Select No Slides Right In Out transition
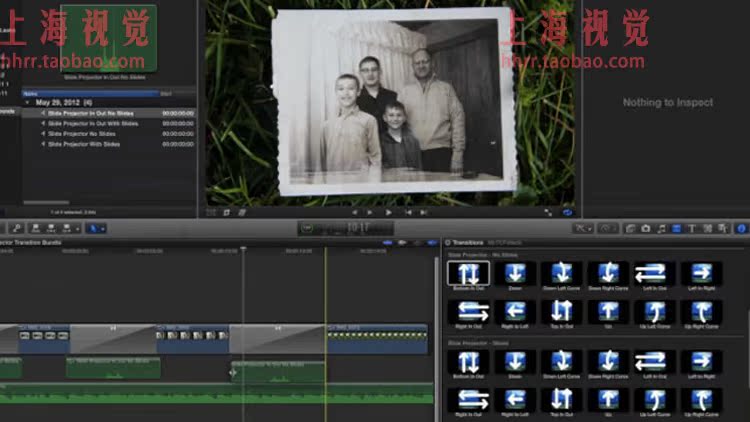750x422 pixels. 468,314
